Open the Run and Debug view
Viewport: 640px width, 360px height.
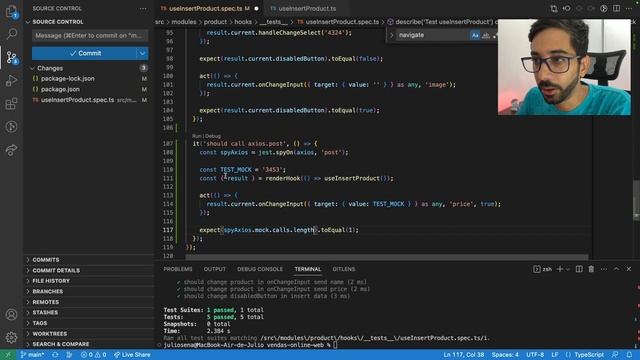click(x=11, y=80)
